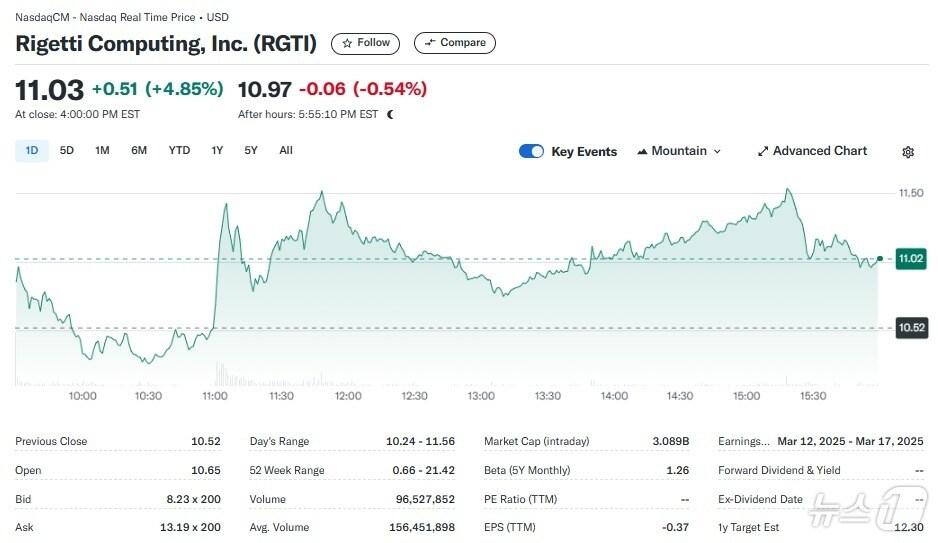Click the after-hours moon icon
The height and width of the screenshot is (543, 938).
(390, 114)
